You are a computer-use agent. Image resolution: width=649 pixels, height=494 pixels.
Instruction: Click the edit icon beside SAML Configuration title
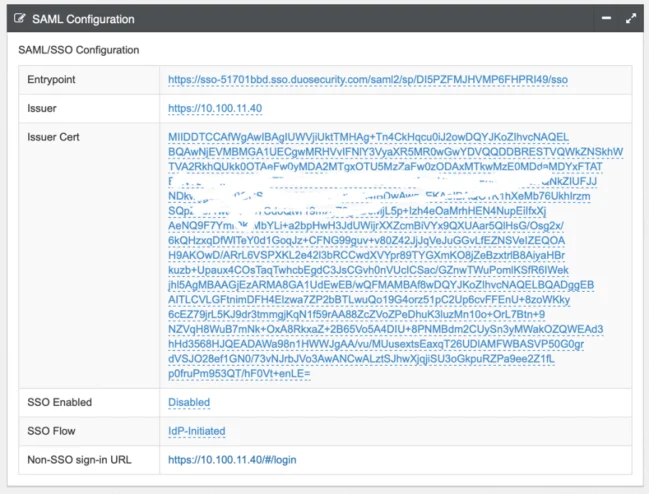tap(19, 19)
